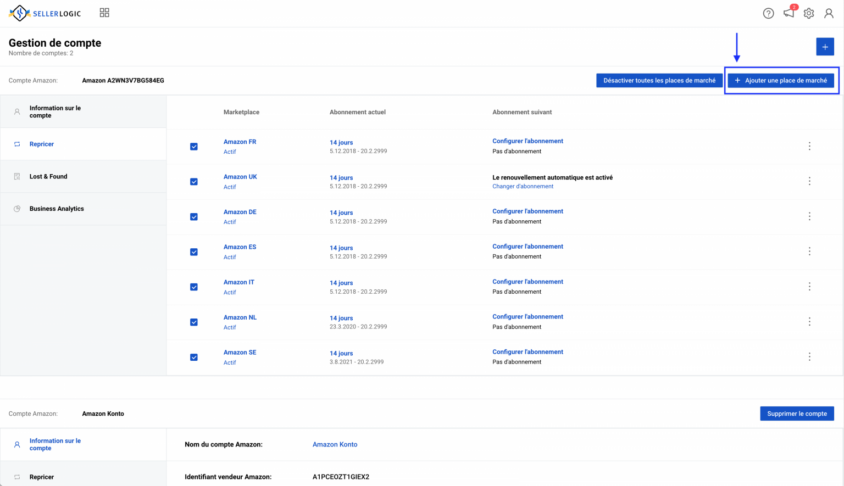844x486 pixels.
Task: Click the blue plus icon button
Action: coord(825,47)
